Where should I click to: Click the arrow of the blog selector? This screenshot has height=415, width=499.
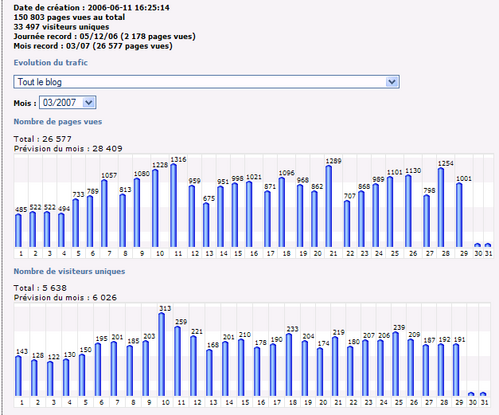[x=392, y=82]
